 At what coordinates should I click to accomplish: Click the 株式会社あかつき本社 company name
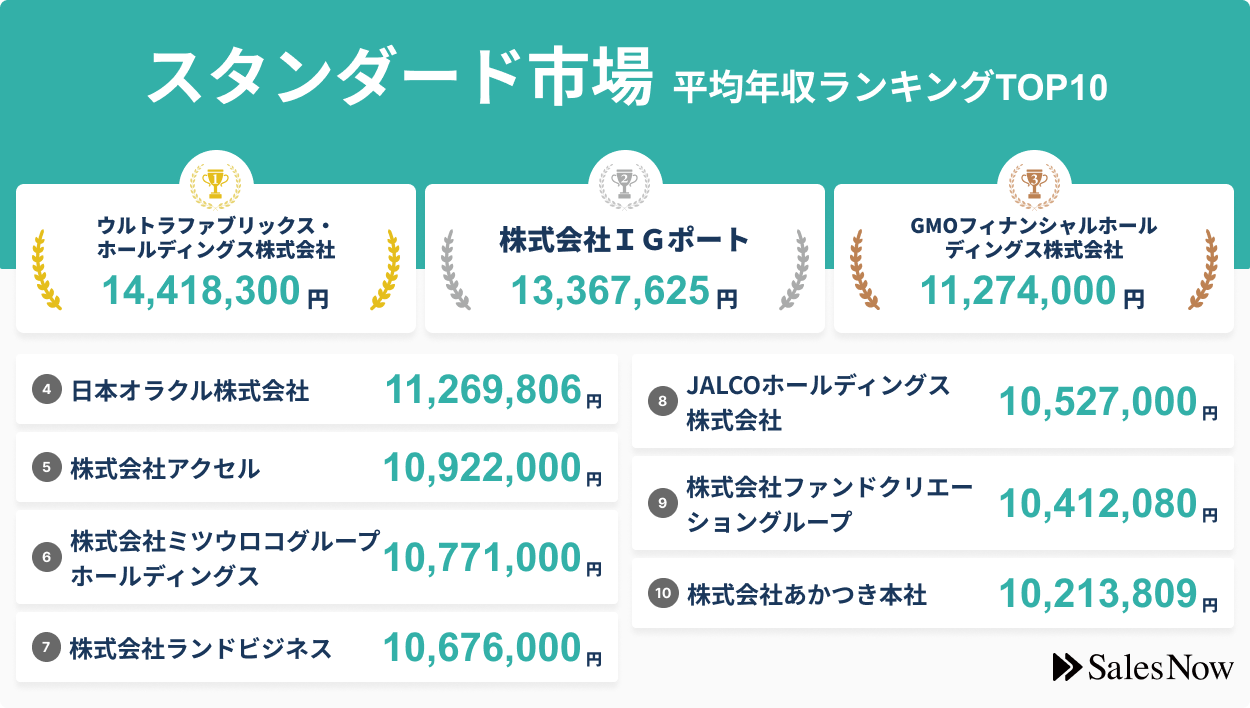[807, 595]
